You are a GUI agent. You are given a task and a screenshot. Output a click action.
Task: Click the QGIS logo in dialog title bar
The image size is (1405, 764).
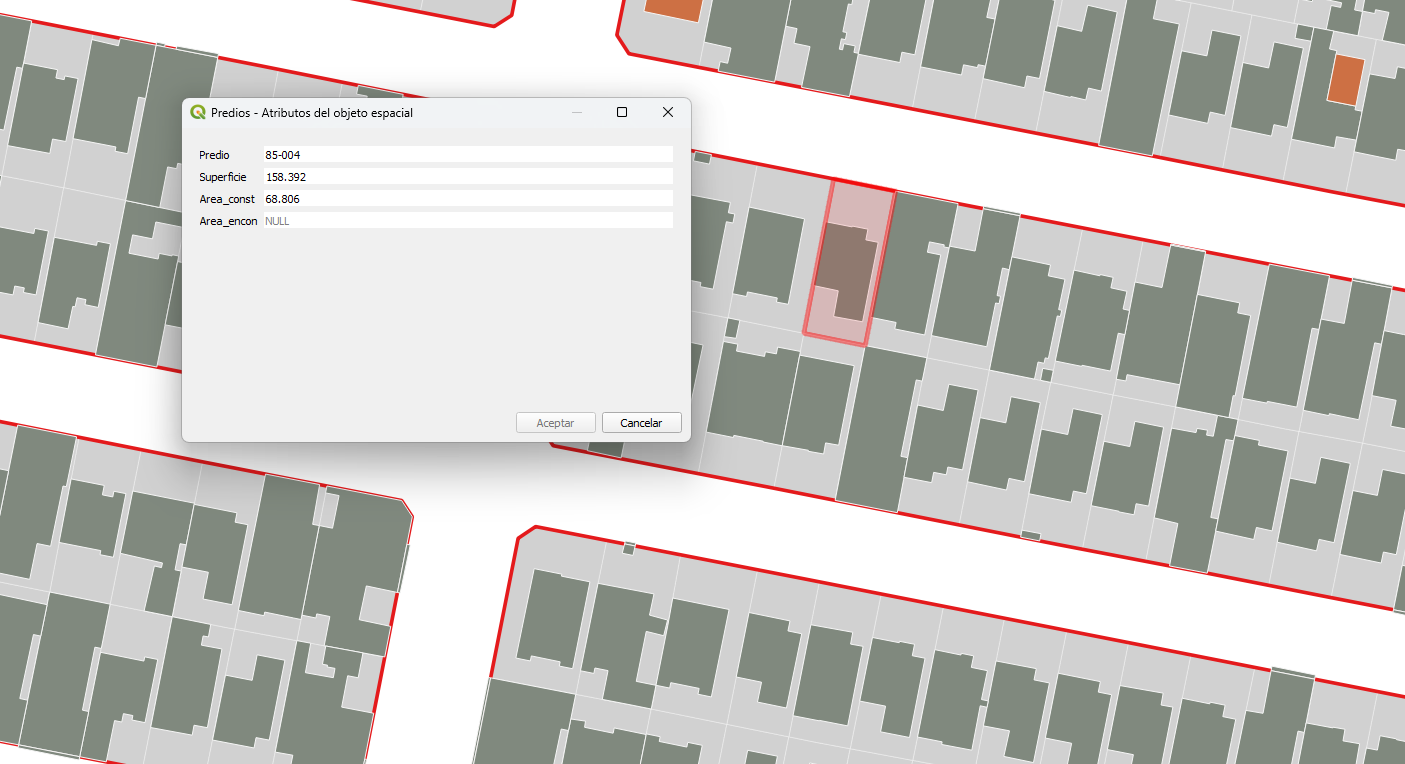(x=198, y=113)
